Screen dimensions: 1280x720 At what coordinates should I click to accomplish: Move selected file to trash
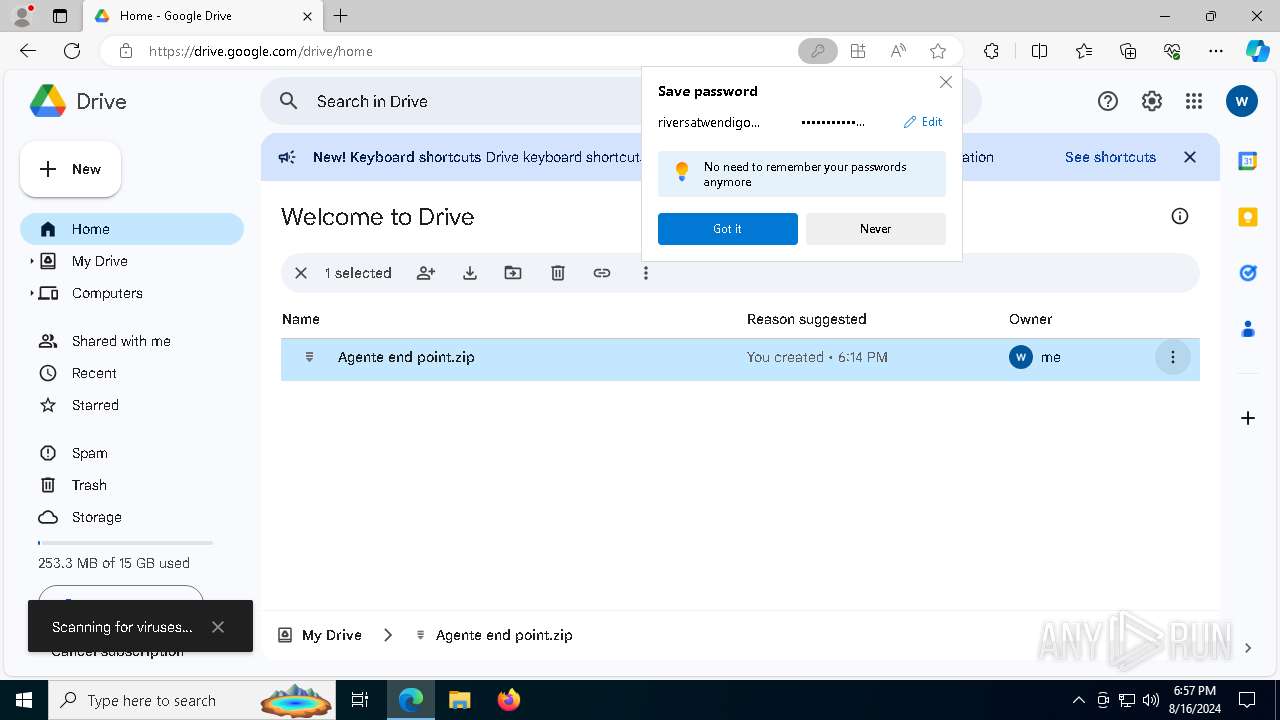[x=558, y=273]
